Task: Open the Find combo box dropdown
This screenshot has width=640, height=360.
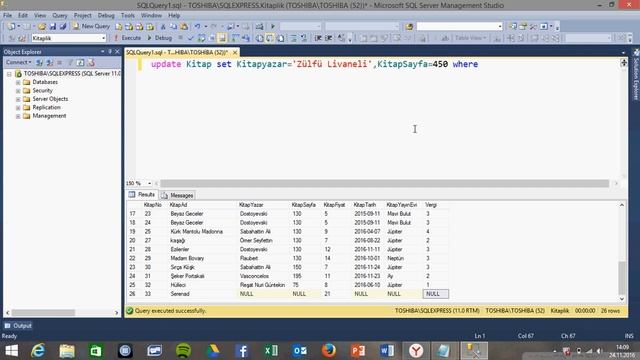Action: coord(500,27)
